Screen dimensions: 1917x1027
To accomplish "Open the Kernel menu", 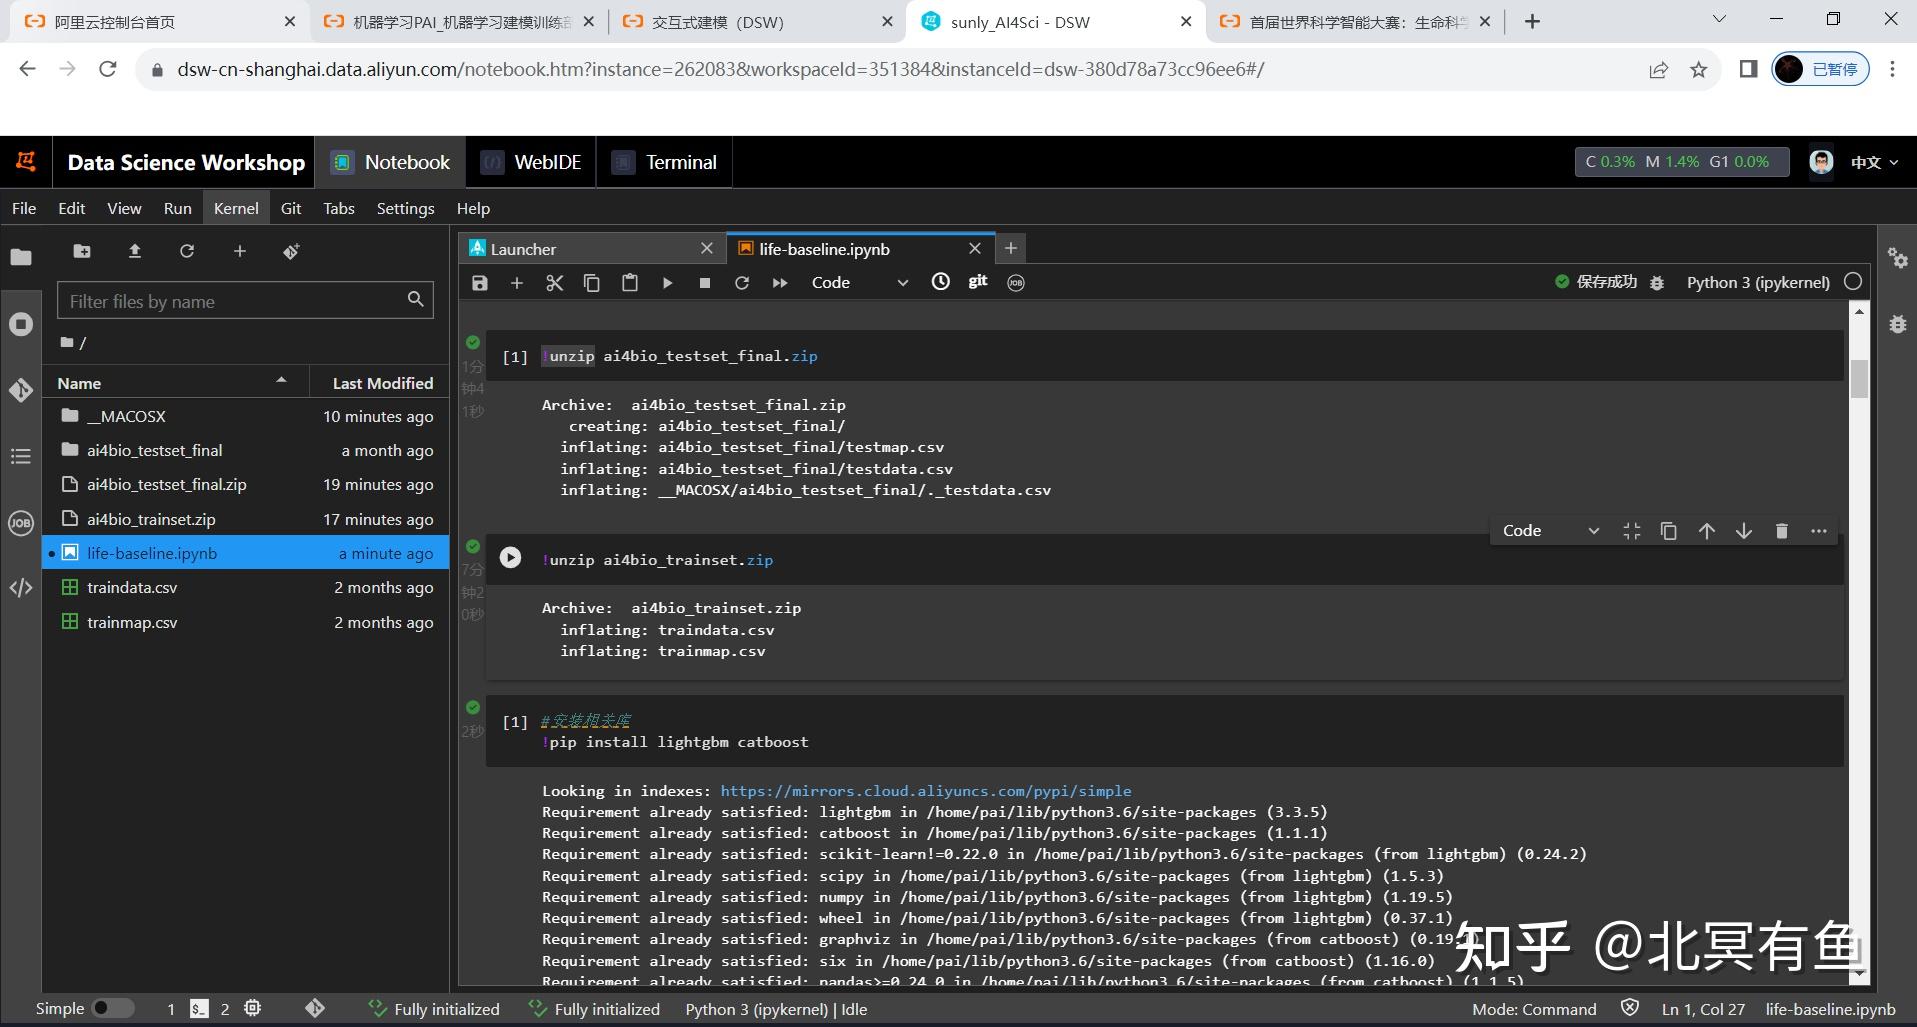I will (236, 208).
